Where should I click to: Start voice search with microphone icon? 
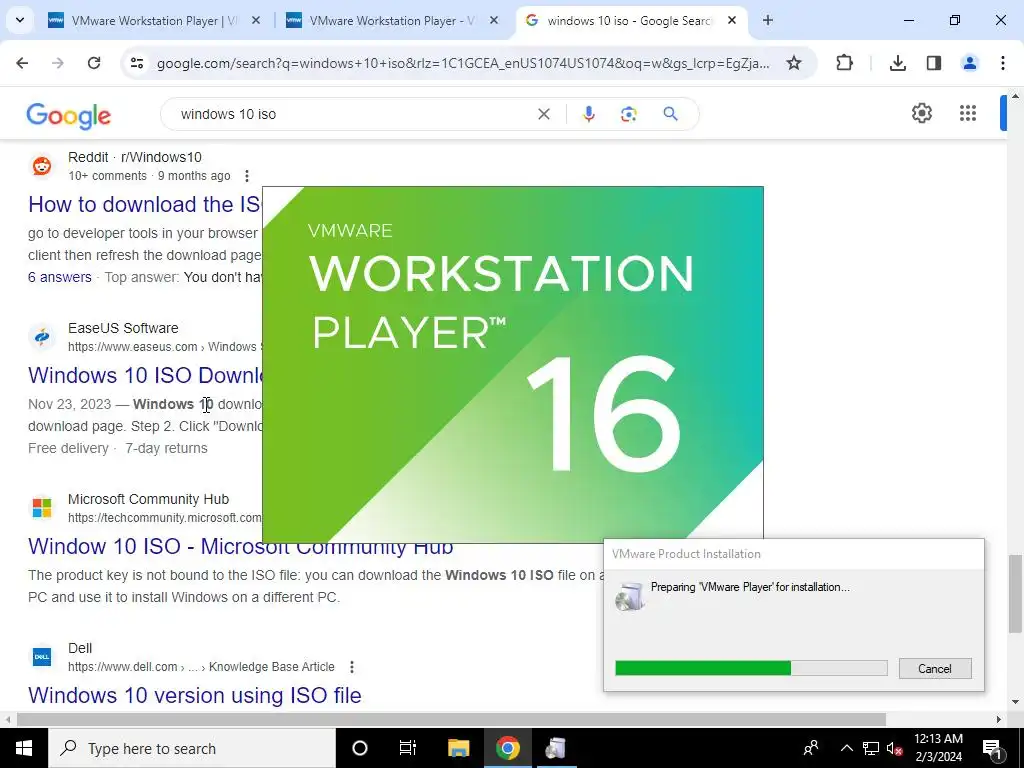[x=588, y=114]
